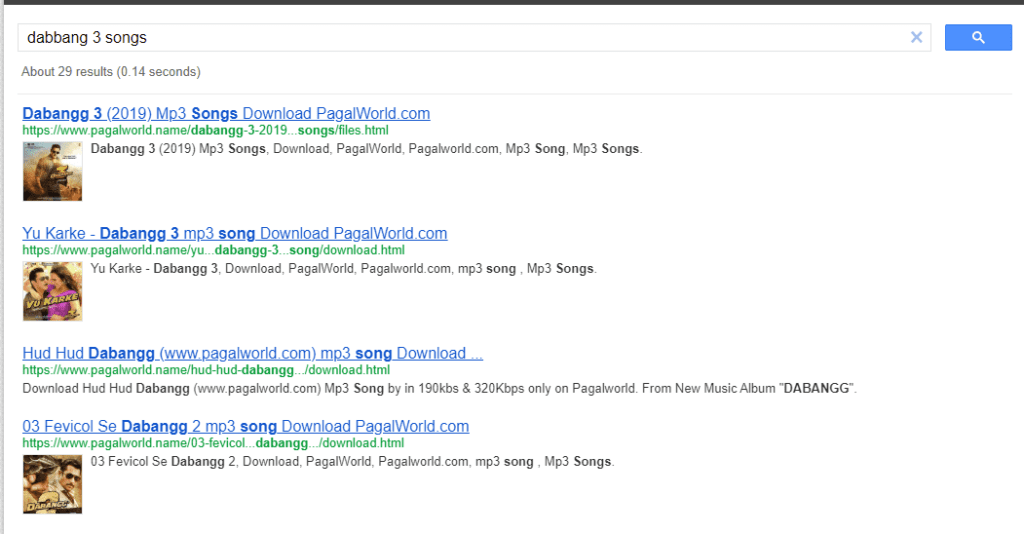
Task: Open '03 Fevicol Se Dabangg 2' result link
Action: coord(246,427)
